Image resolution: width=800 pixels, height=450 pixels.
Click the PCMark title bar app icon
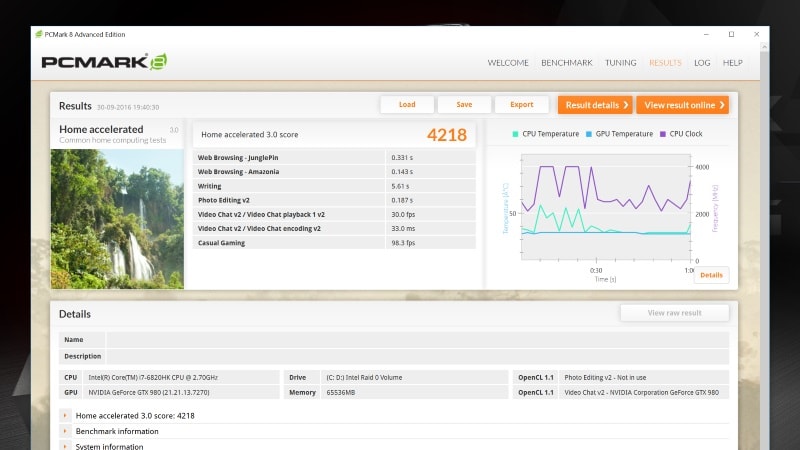click(x=39, y=34)
